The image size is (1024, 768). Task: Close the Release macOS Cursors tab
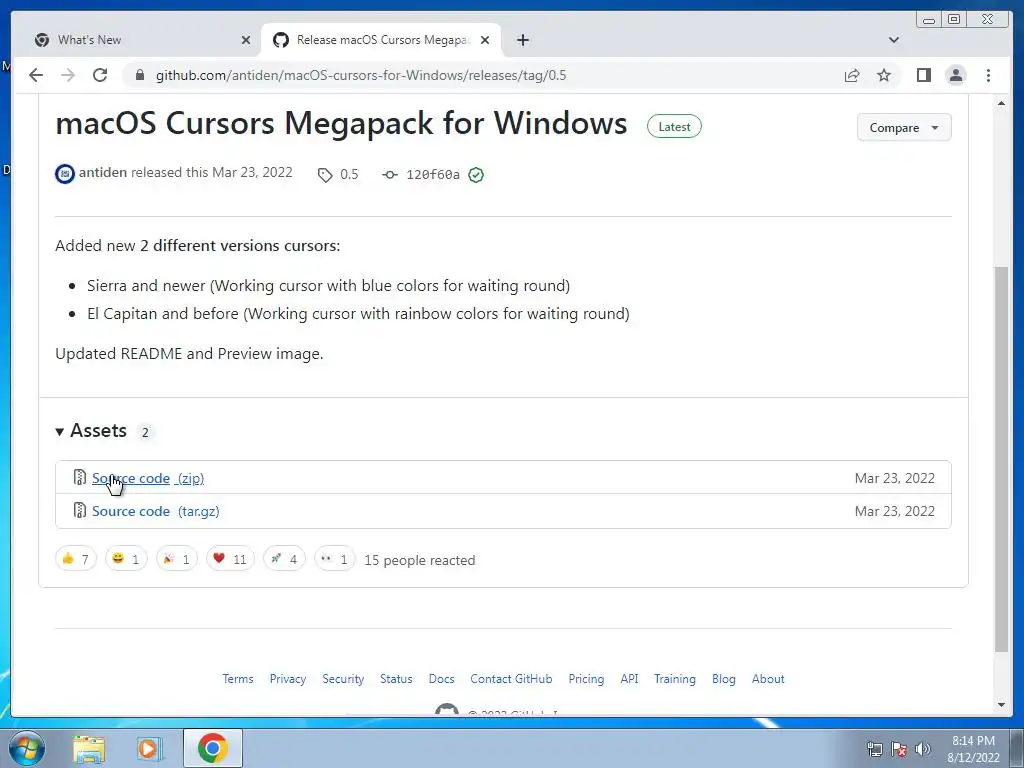click(485, 40)
